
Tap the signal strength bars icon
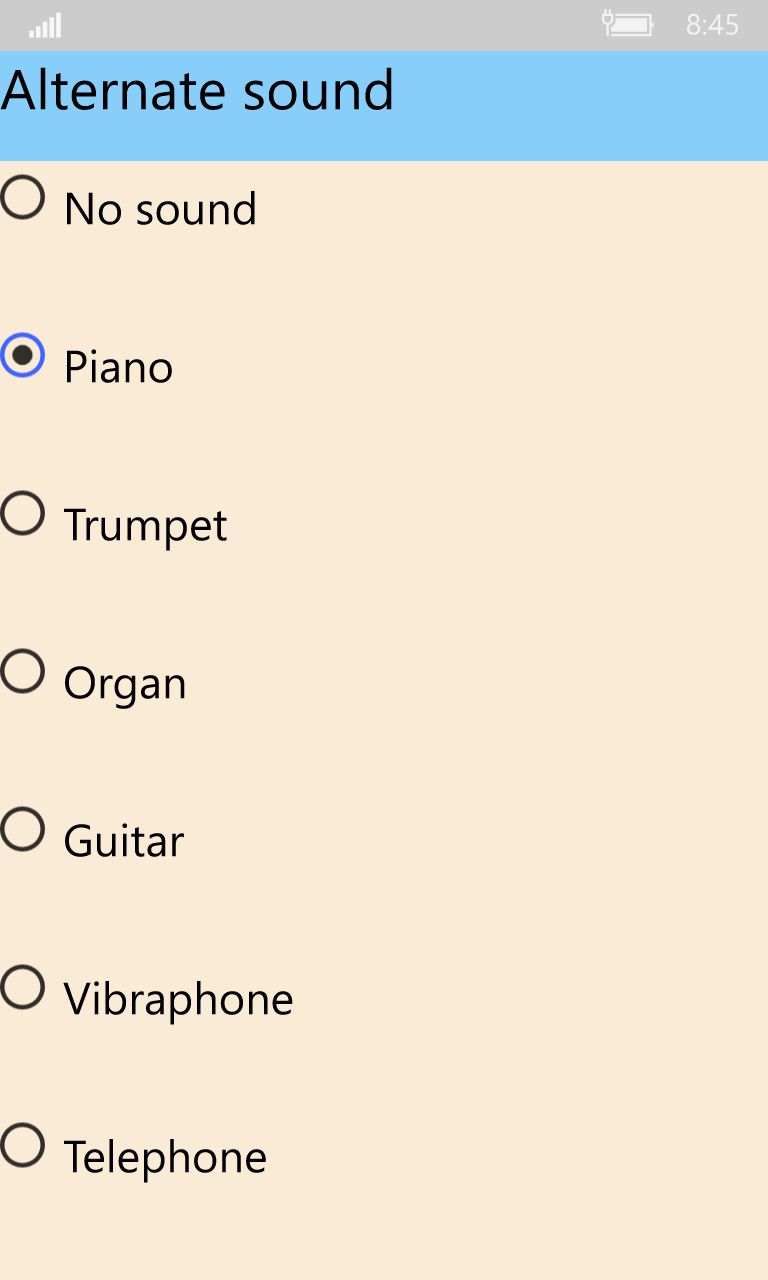pos(45,25)
